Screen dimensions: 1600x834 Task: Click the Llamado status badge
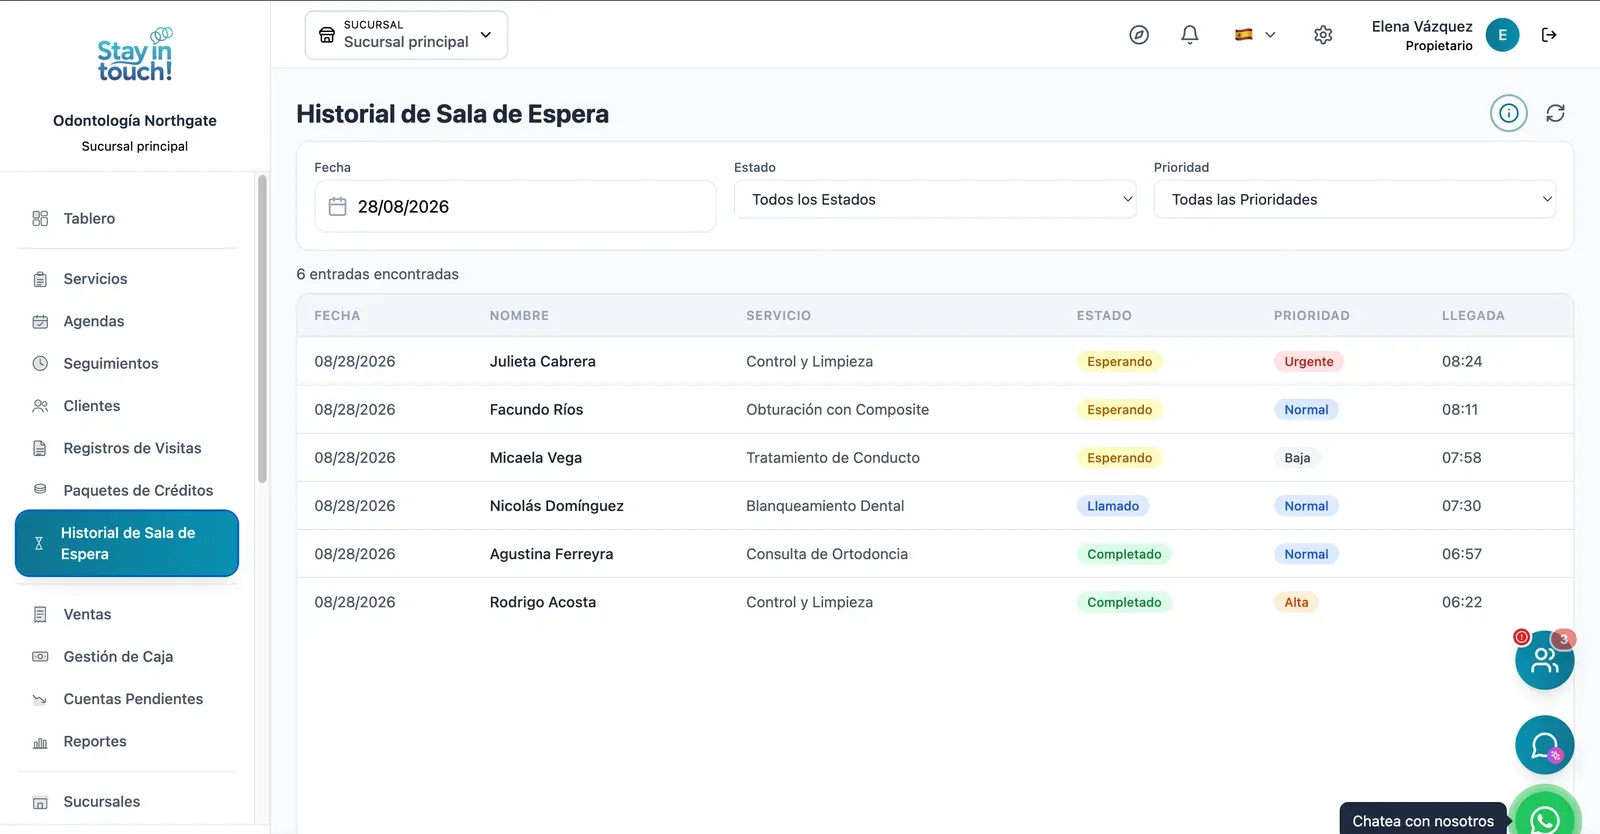(x=1113, y=506)
